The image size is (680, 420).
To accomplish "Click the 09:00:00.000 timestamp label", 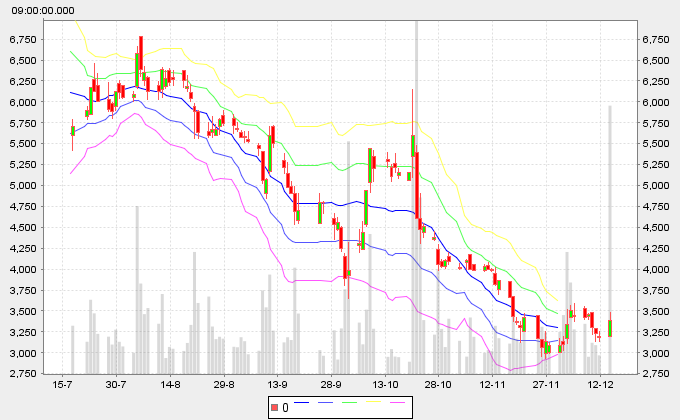I will [42, 9].
